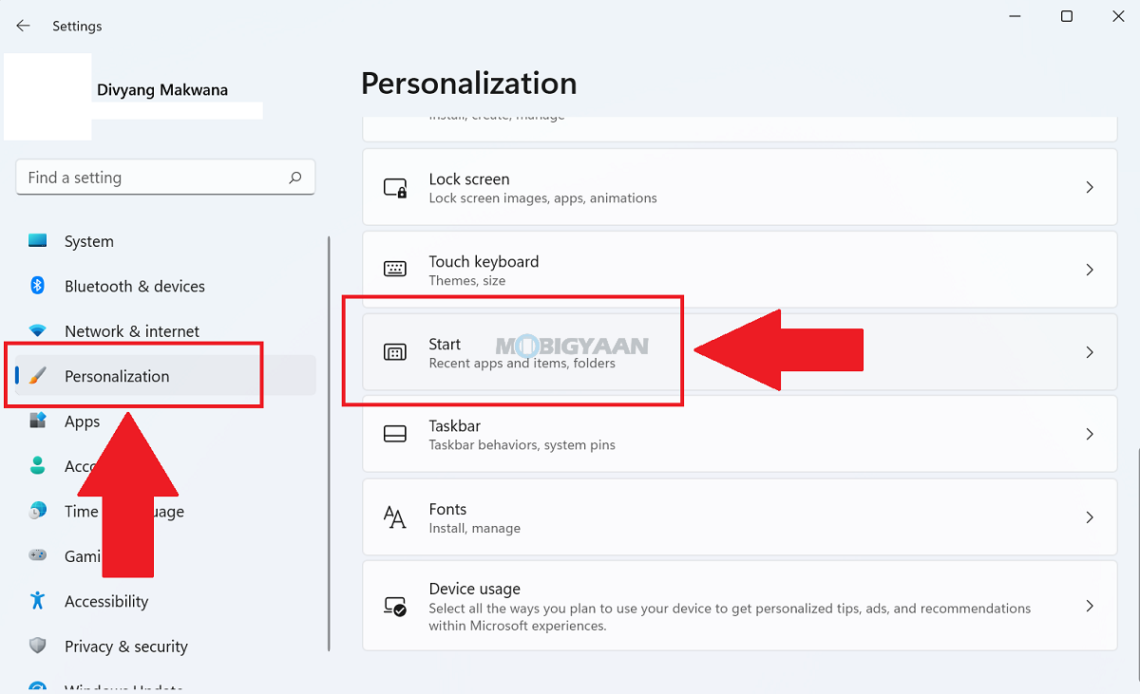The image size is (1140, 694).
Task: Open the Taskbar behaviors entry
Action: [x=738, y=434]
